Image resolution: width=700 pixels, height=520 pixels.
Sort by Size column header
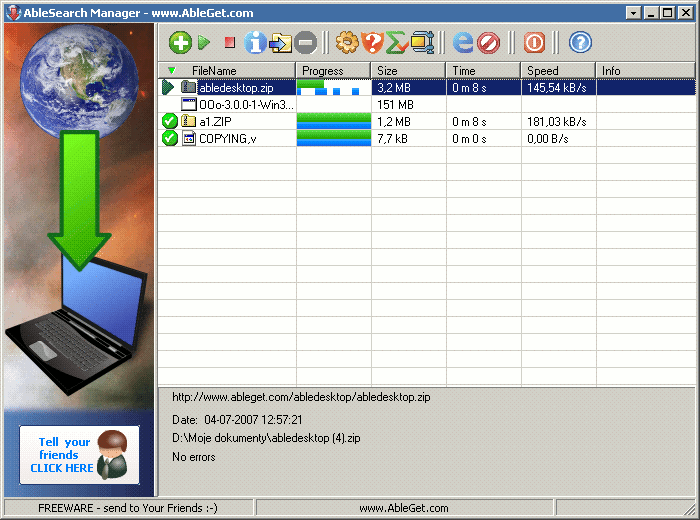[x=408, y=71]
